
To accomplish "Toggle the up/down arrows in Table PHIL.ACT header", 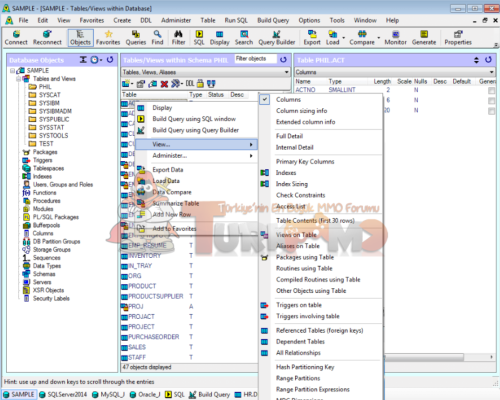I will pos(476,60).
